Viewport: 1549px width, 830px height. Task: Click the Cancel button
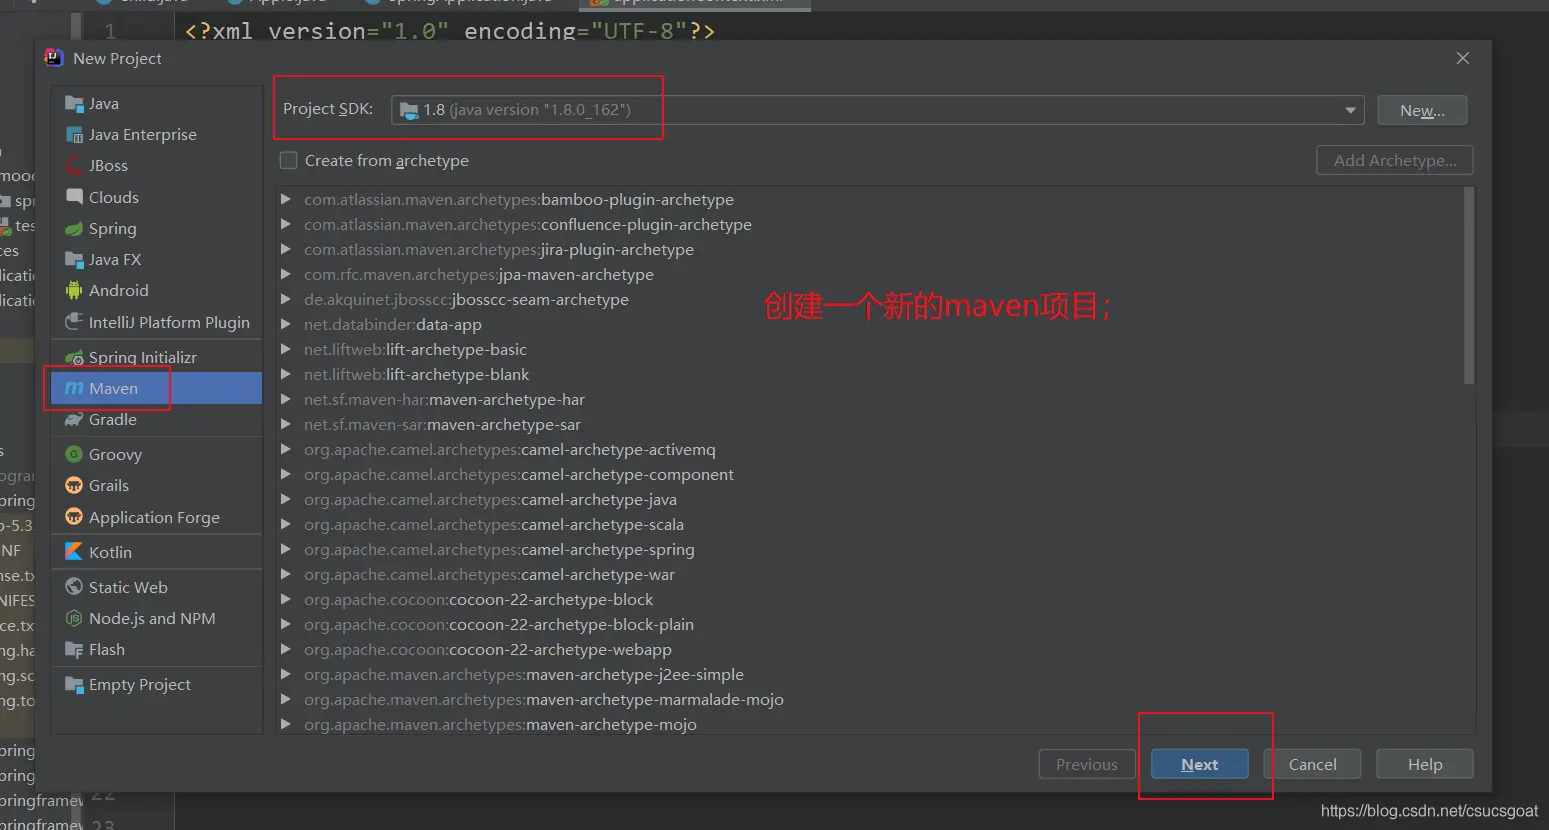1312,764
